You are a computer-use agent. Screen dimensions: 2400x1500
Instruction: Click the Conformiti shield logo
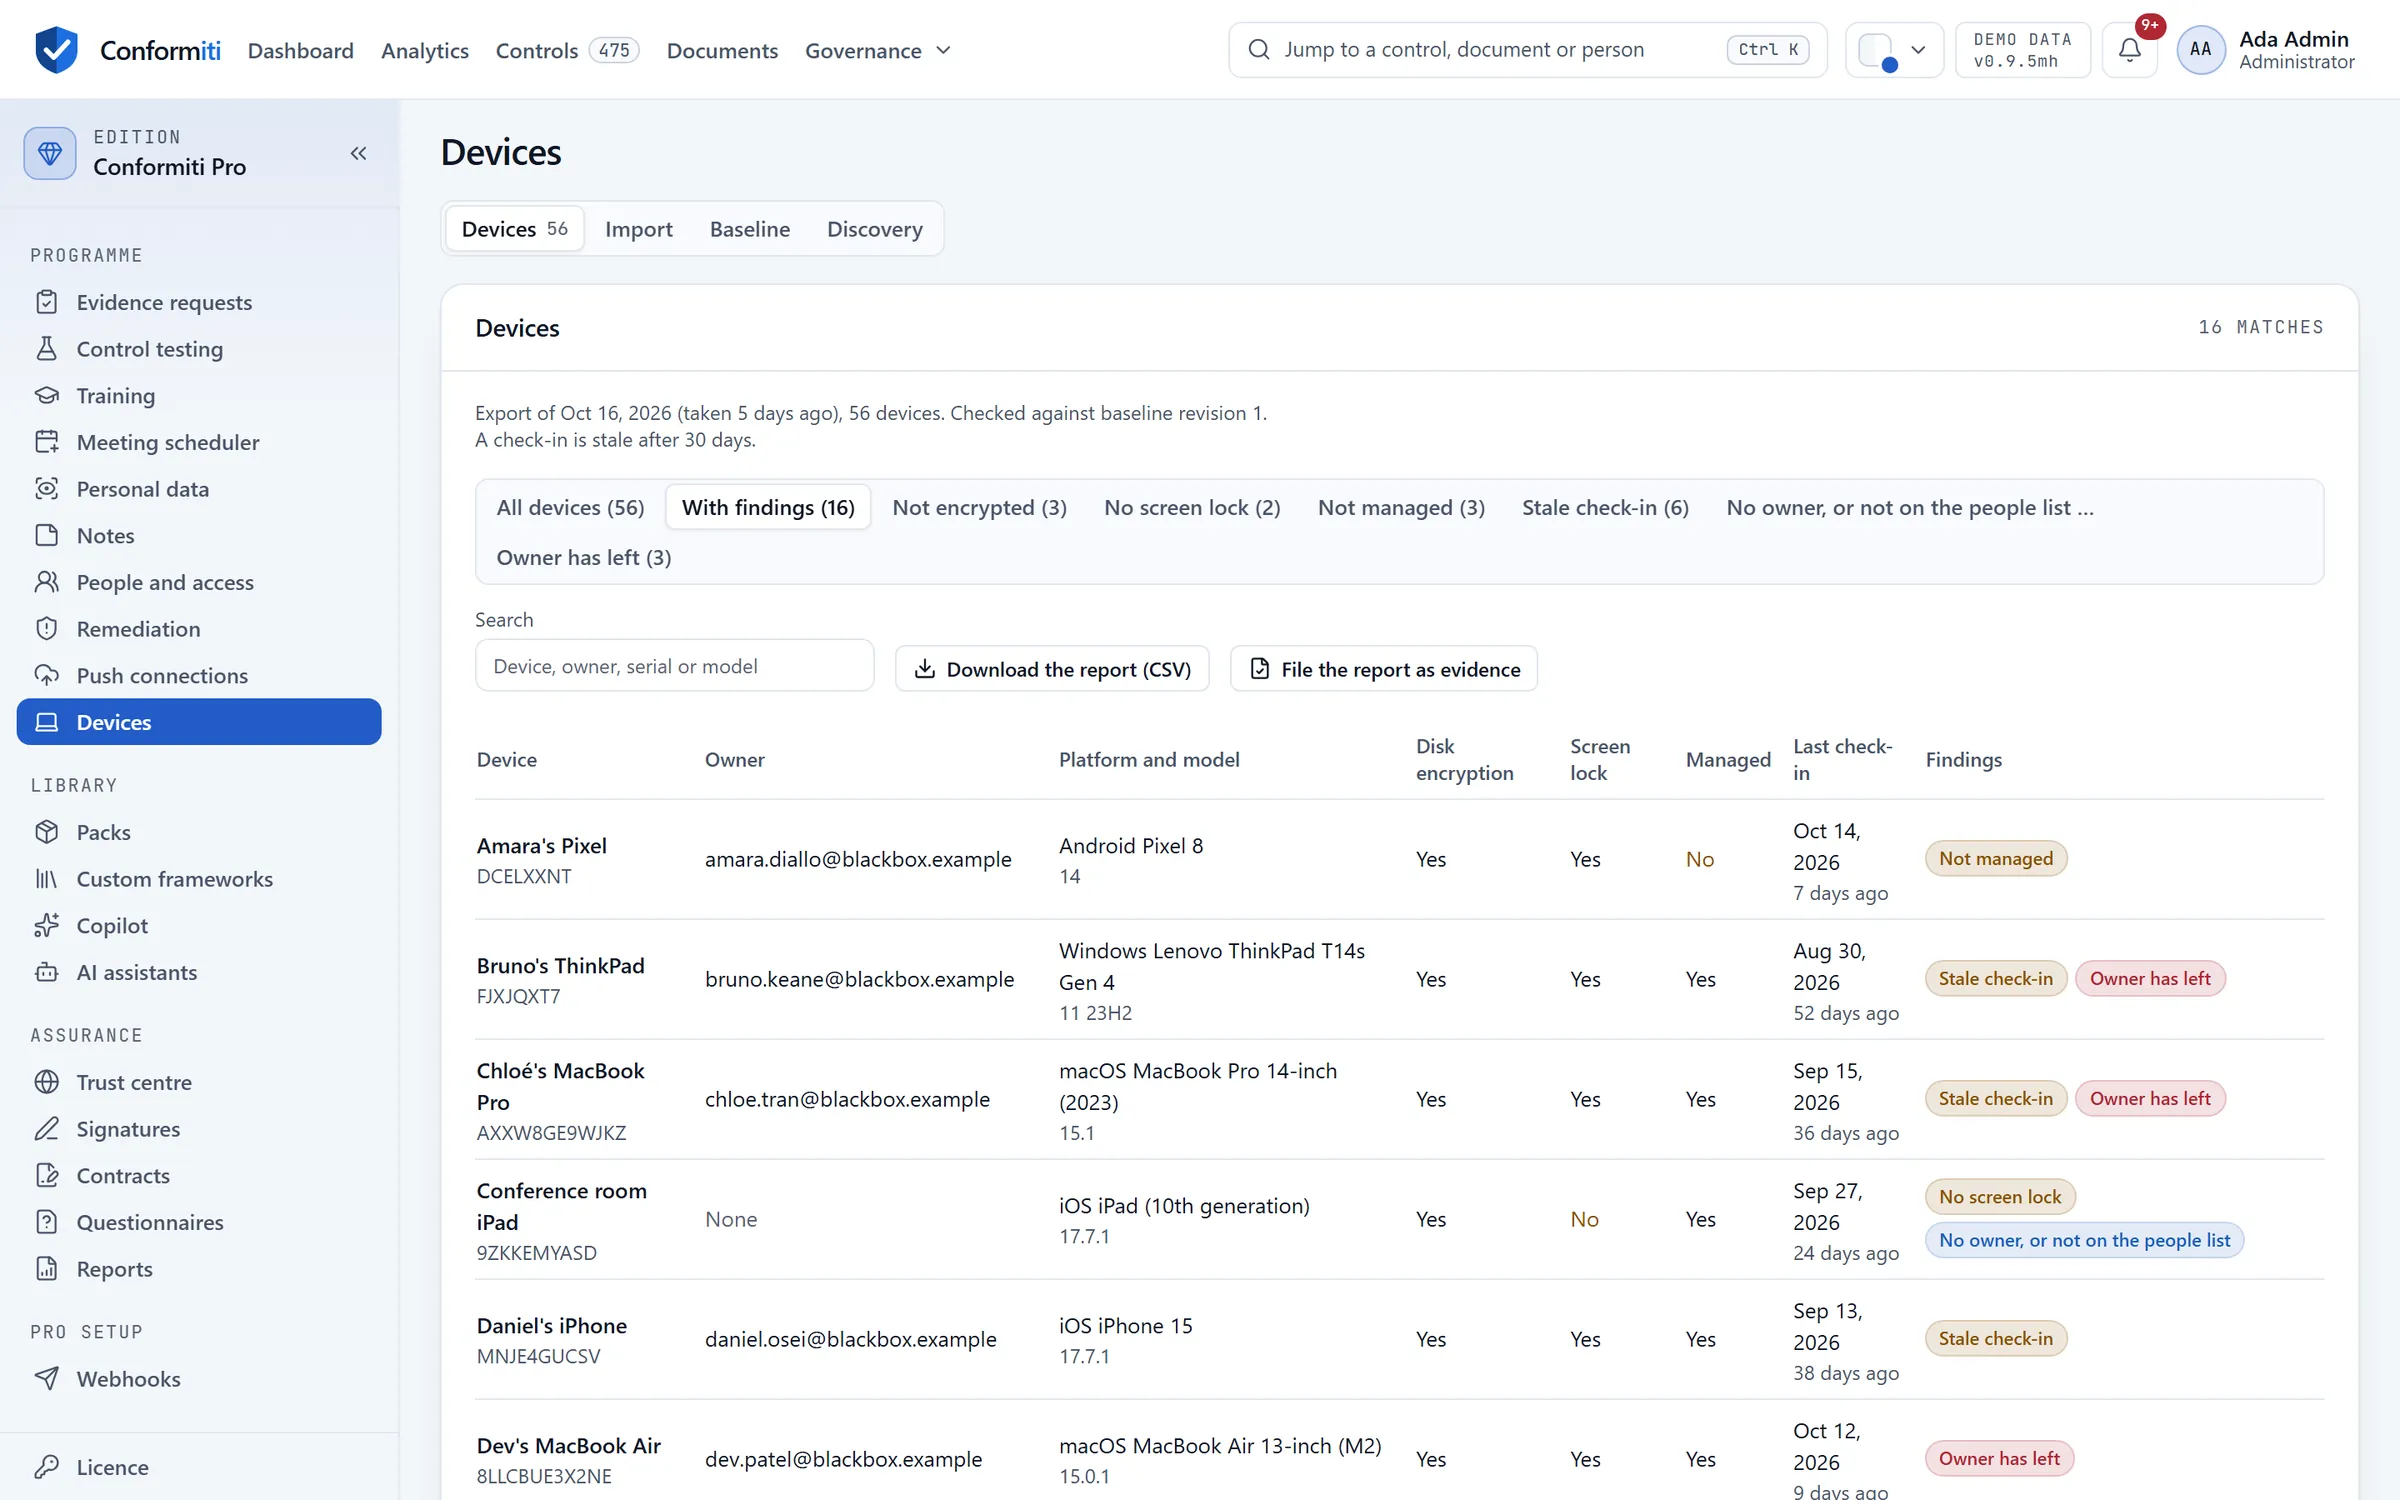56,50
